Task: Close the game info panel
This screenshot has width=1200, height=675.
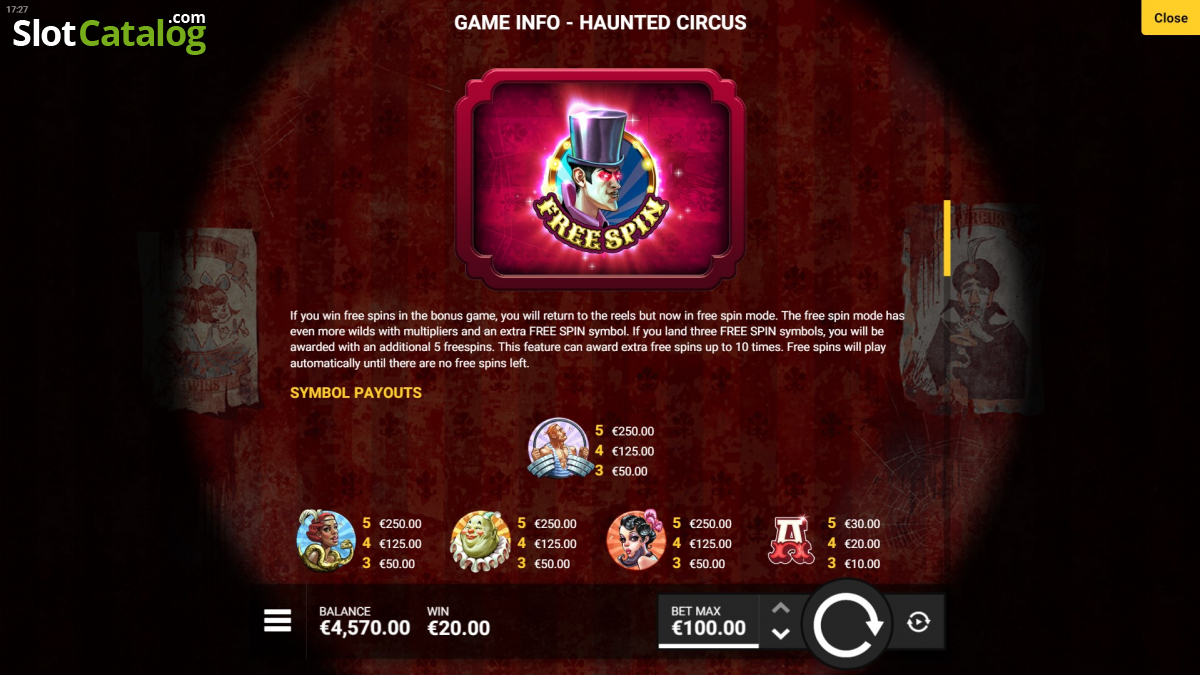Action: pyautogui.click(x=1170, y=18)
